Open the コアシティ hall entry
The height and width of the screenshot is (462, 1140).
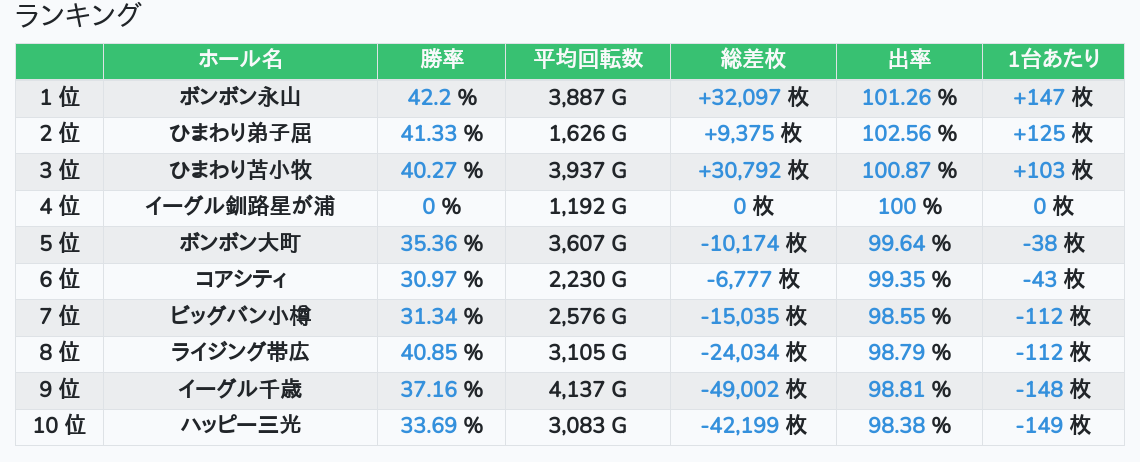[240, 280]
